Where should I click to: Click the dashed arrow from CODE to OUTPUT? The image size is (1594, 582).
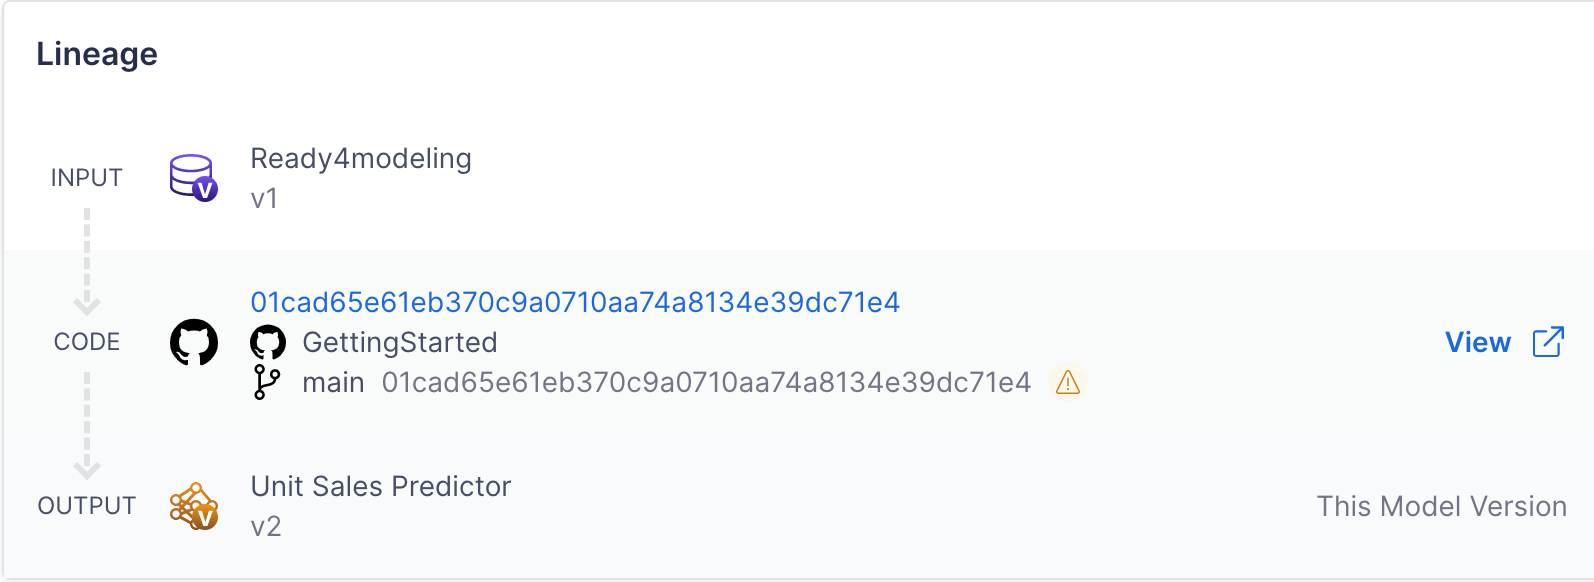click(87, 424)
